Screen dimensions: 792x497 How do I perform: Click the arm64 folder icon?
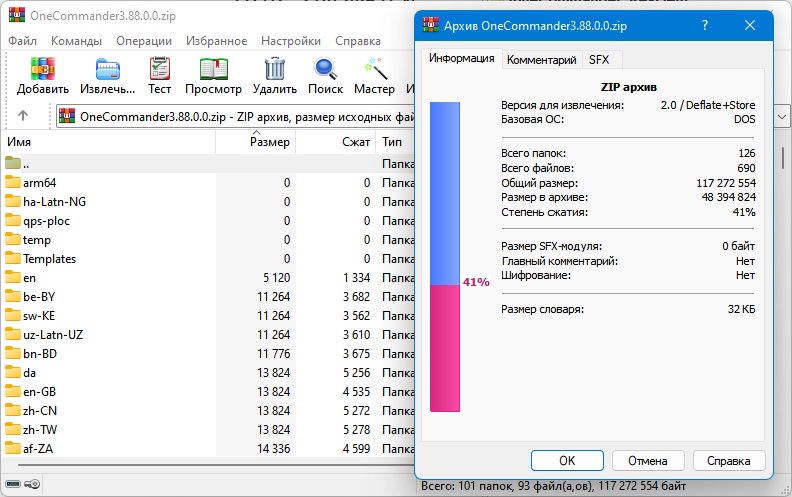(13, 182)
